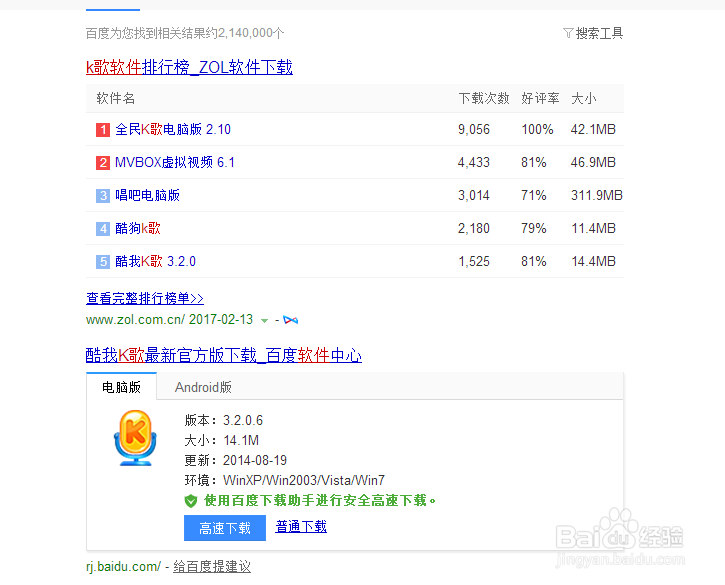The height and width of the screenshot is (585, 725).
Task: Click the 高速下载 button
Action: [225, 528]
